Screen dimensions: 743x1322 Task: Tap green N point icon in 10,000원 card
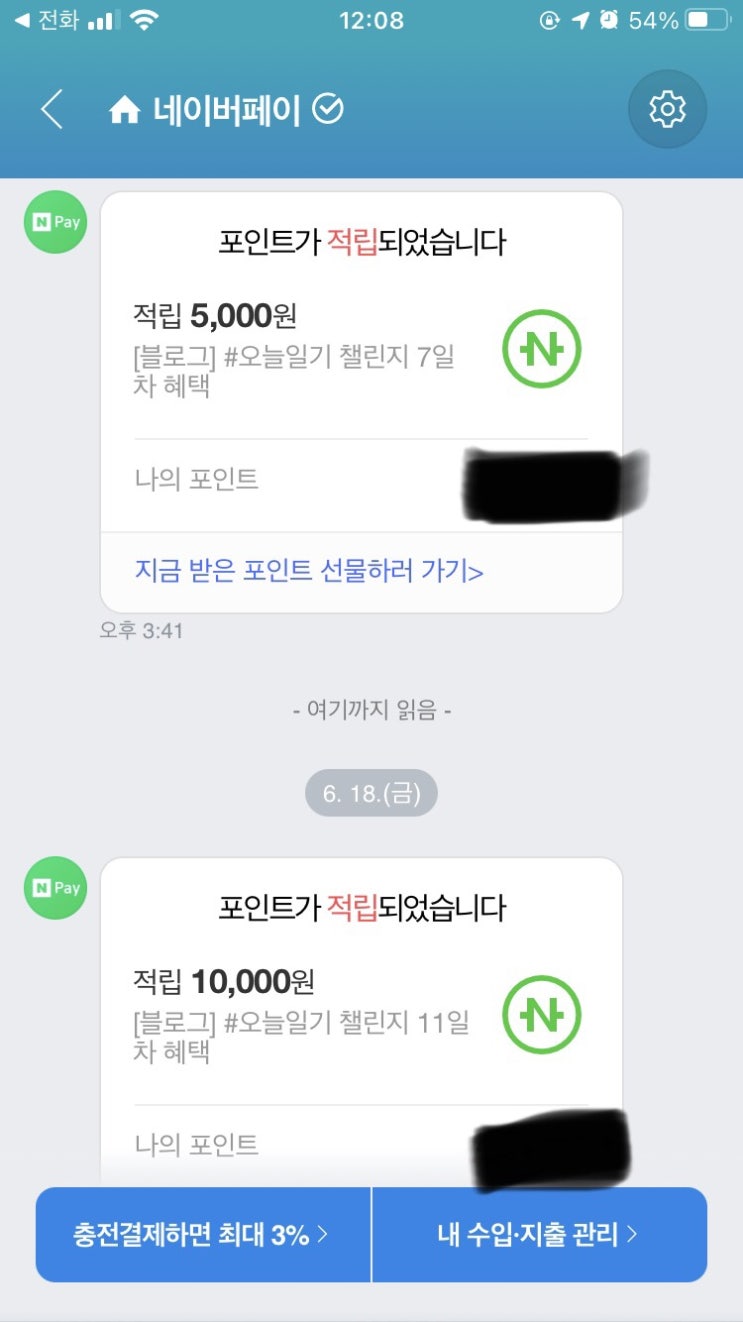point(541,1015)
